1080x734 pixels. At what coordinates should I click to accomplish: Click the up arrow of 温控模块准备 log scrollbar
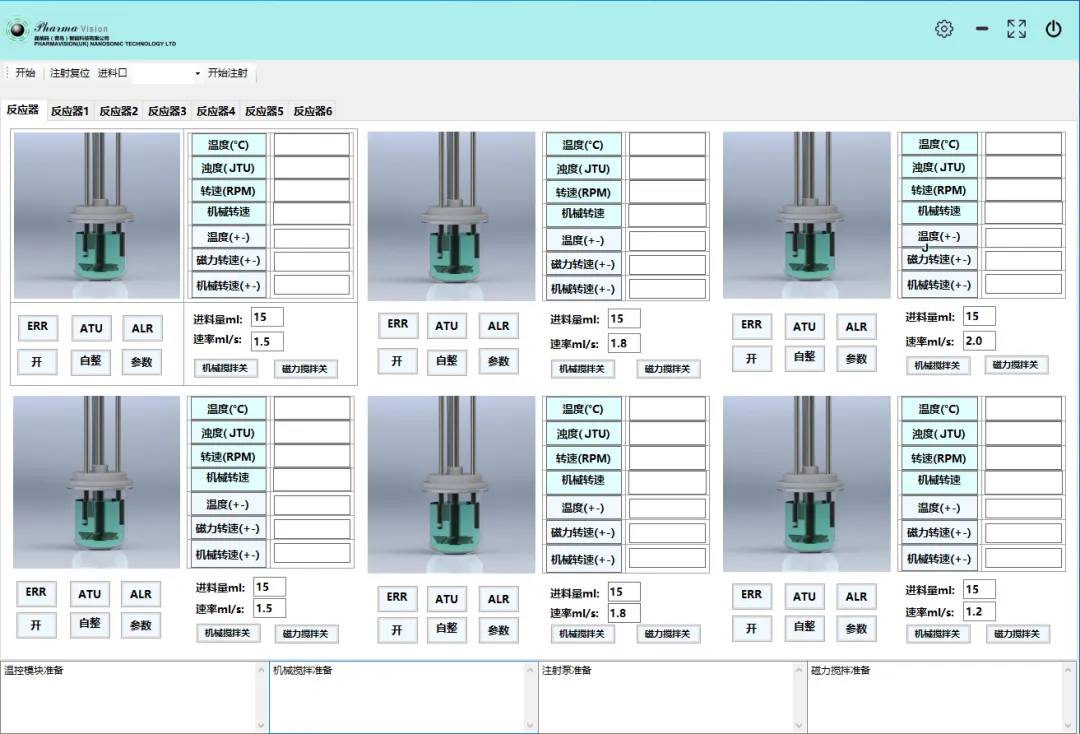click(x=261, y=669)
